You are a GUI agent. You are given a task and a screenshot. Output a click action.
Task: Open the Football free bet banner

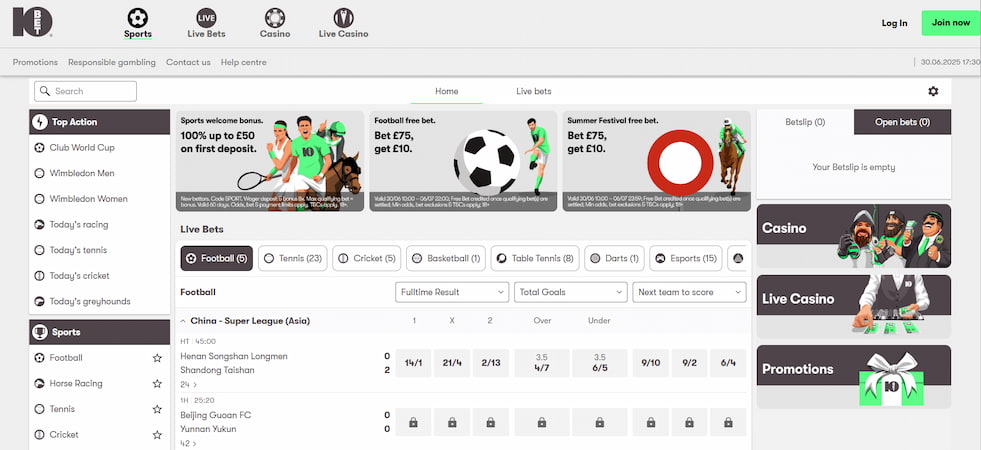(463, 161)
